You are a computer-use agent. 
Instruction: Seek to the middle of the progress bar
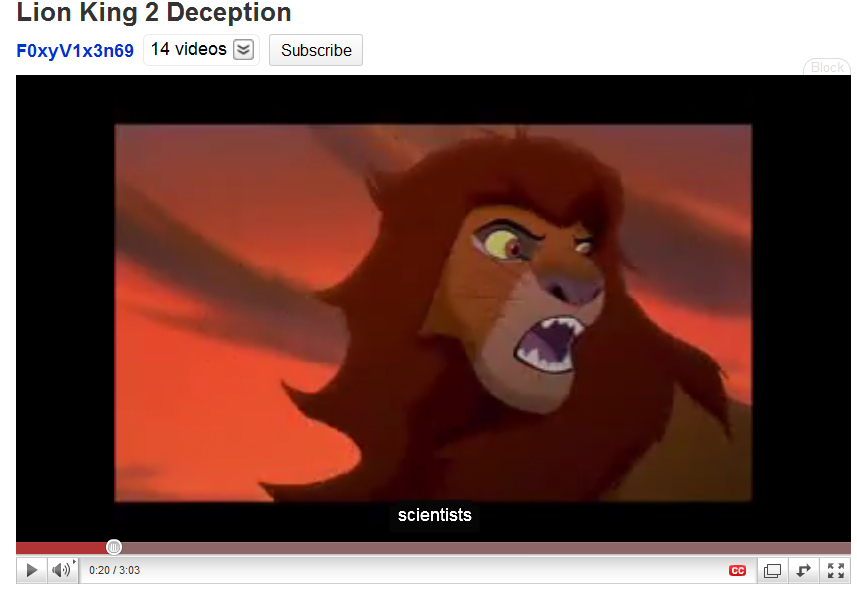(x=433, y=548)
